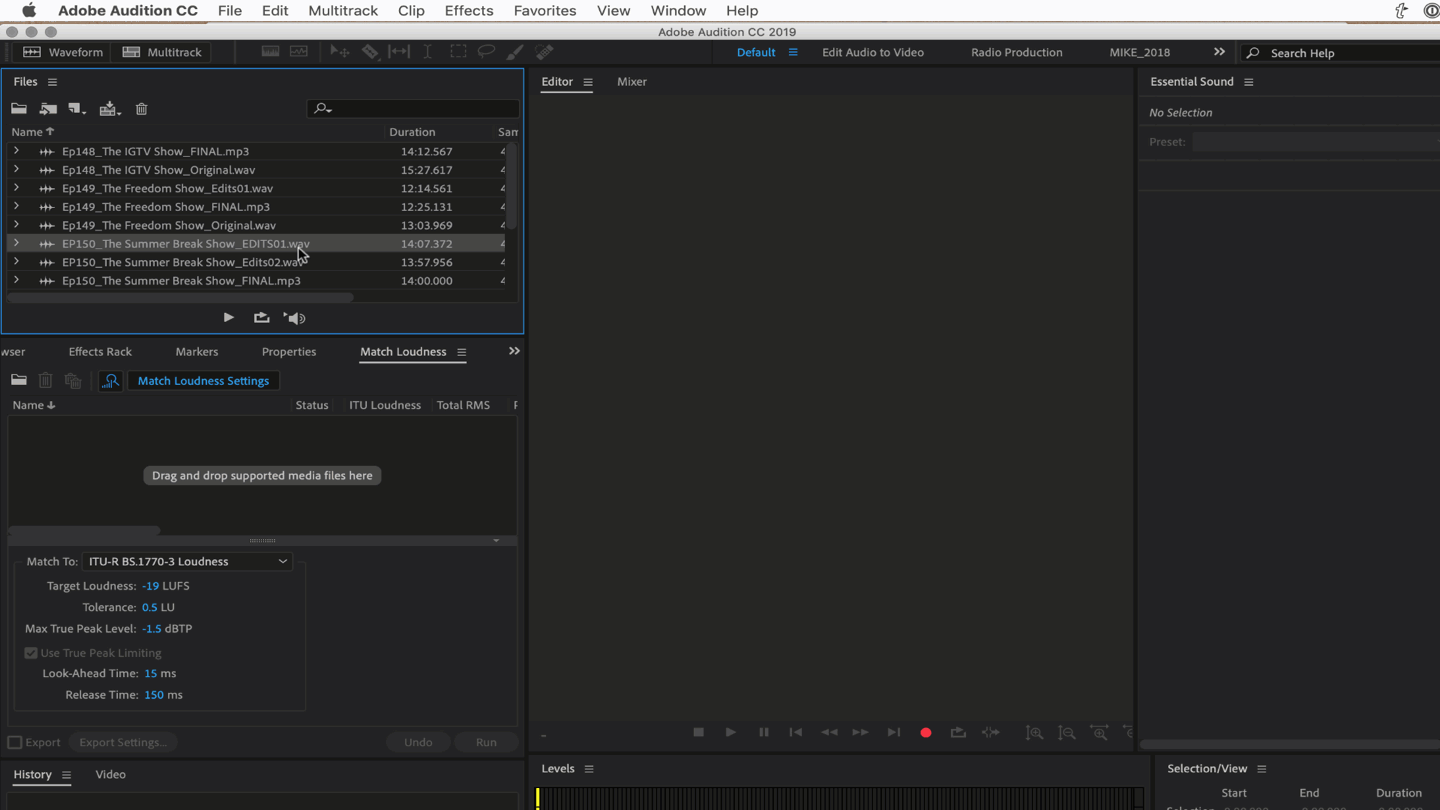Viewport: 1440px width, 810px height.
Task: Expand EP150_The Summer Break Show_FINAL.mp3 row
Action: pyautogui.click(x=16, y=280)
